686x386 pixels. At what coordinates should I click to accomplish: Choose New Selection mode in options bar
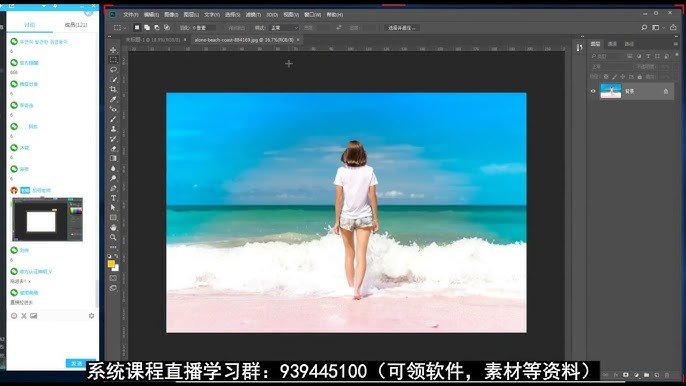[x=137, y=28]
